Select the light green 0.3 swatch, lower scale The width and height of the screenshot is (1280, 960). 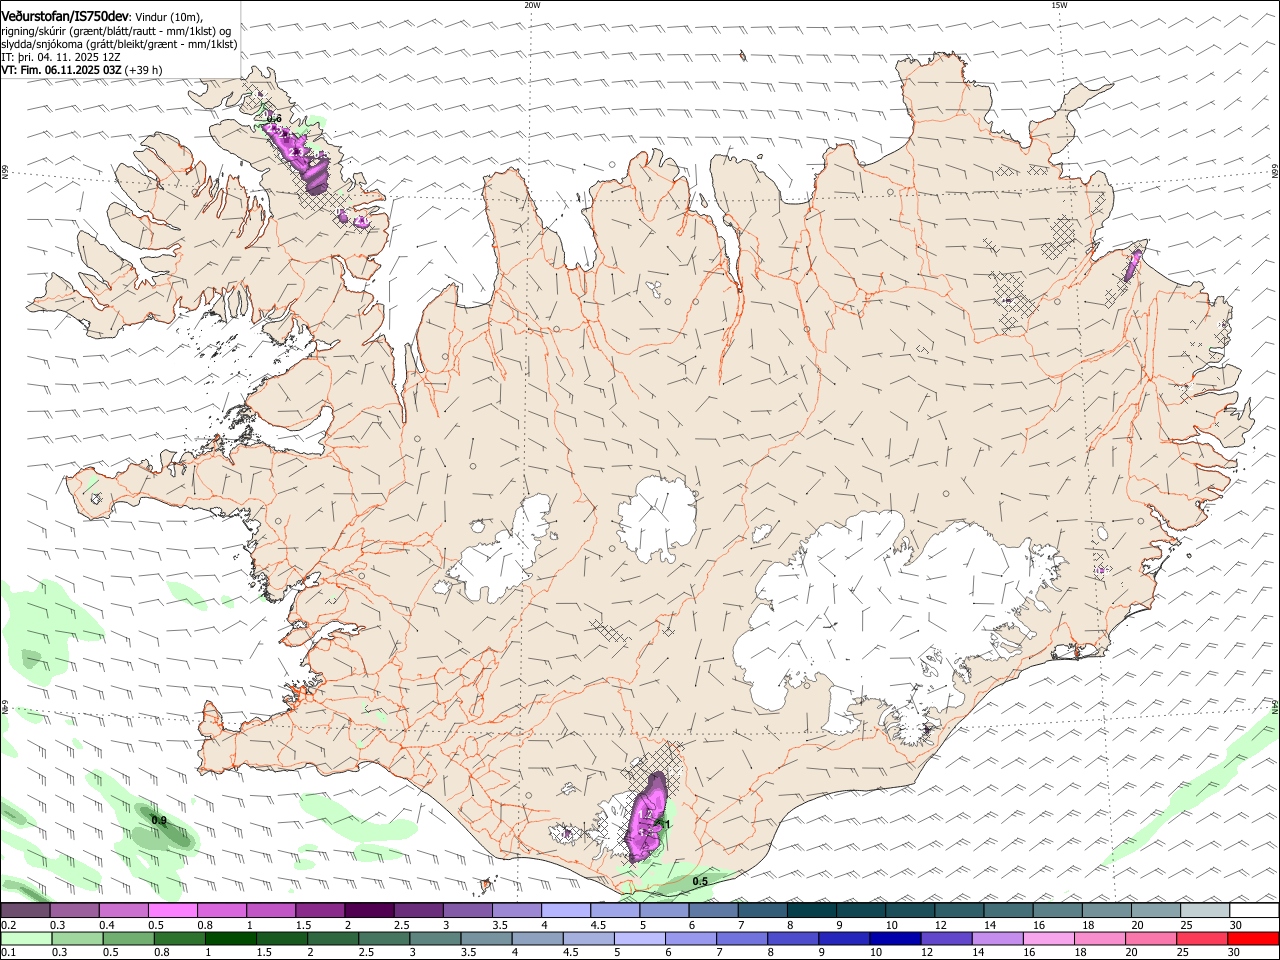77,938
